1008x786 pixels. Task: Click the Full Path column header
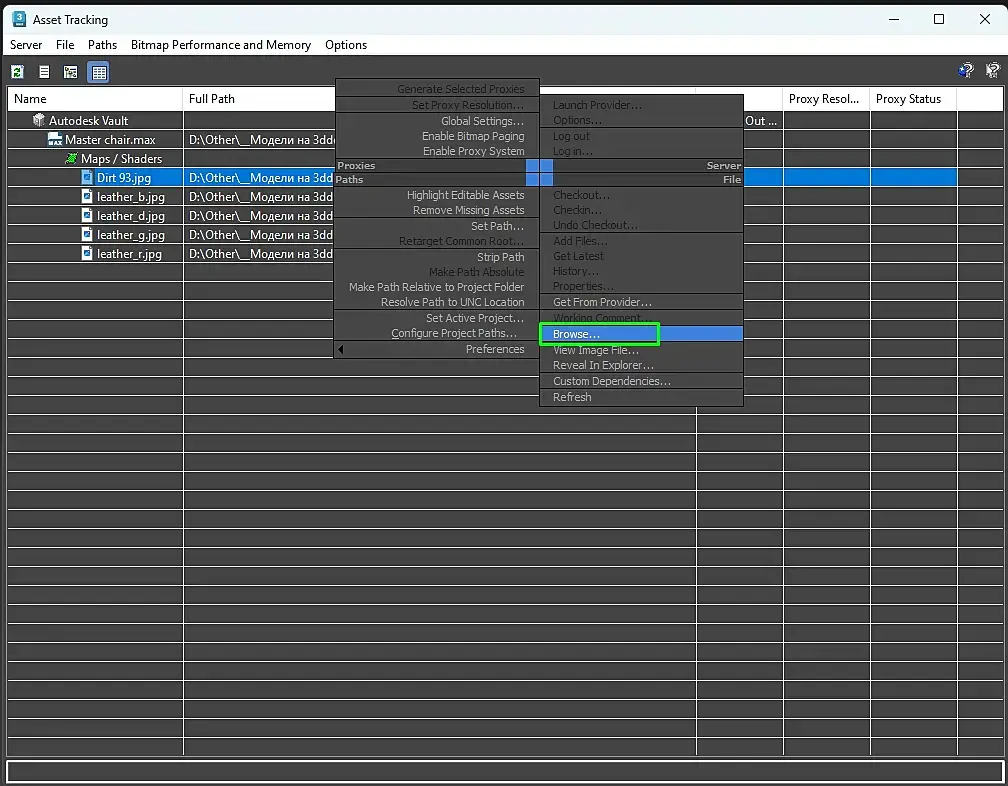260,99
